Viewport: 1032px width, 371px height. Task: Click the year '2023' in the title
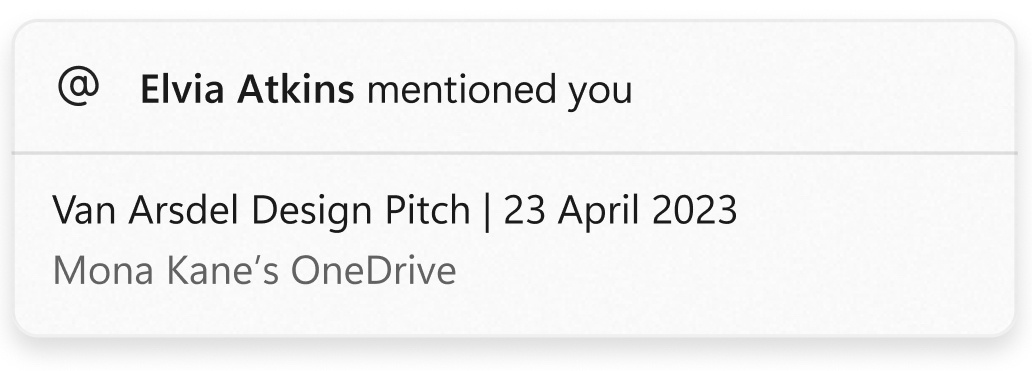[x=695, y=210]
